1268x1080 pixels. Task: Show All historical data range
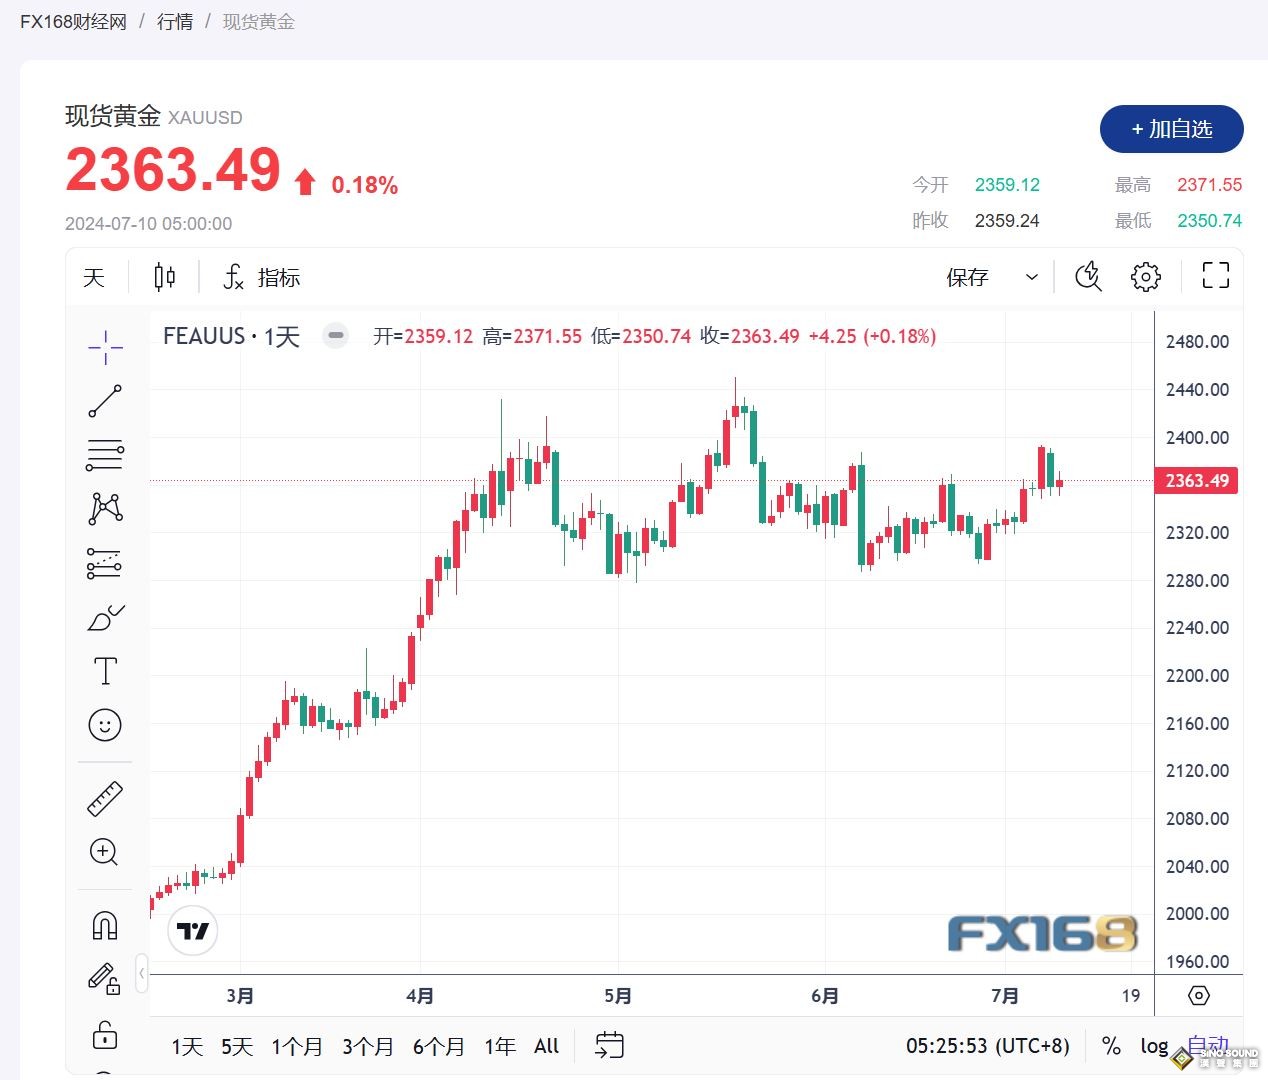tap(547, 1047)
